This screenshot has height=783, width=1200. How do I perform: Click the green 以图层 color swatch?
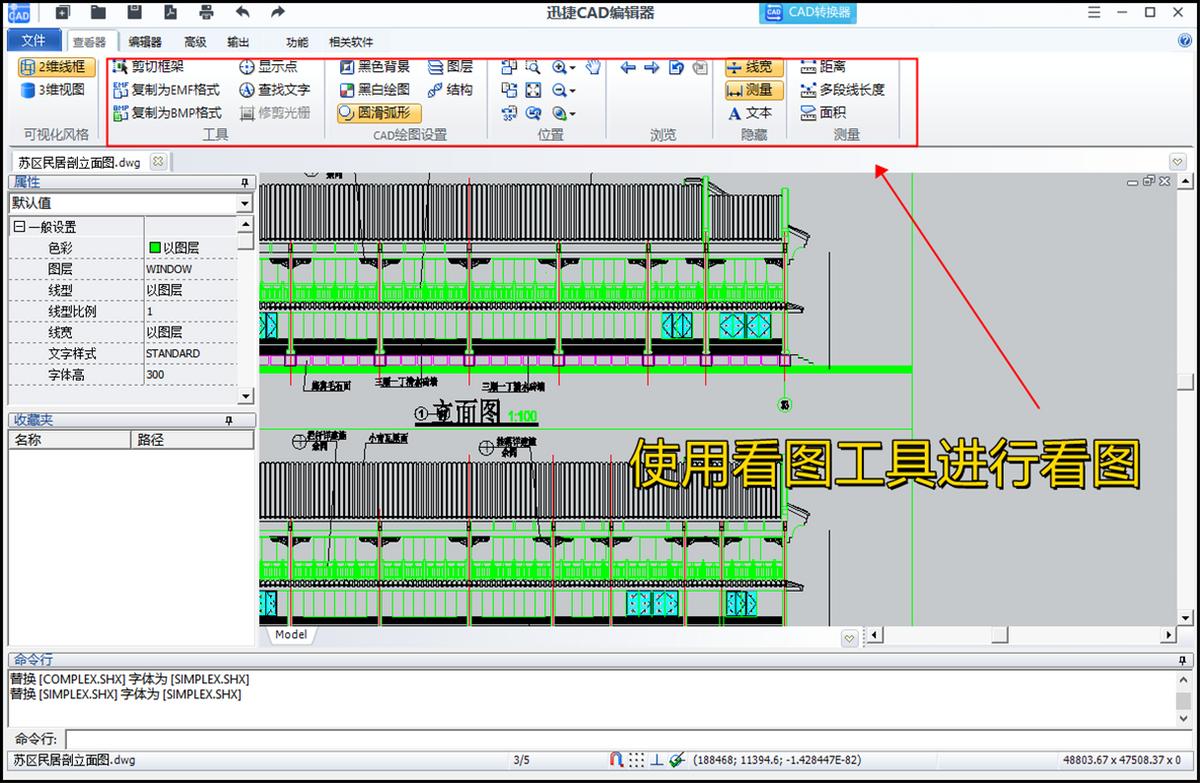tap(153, 247)
